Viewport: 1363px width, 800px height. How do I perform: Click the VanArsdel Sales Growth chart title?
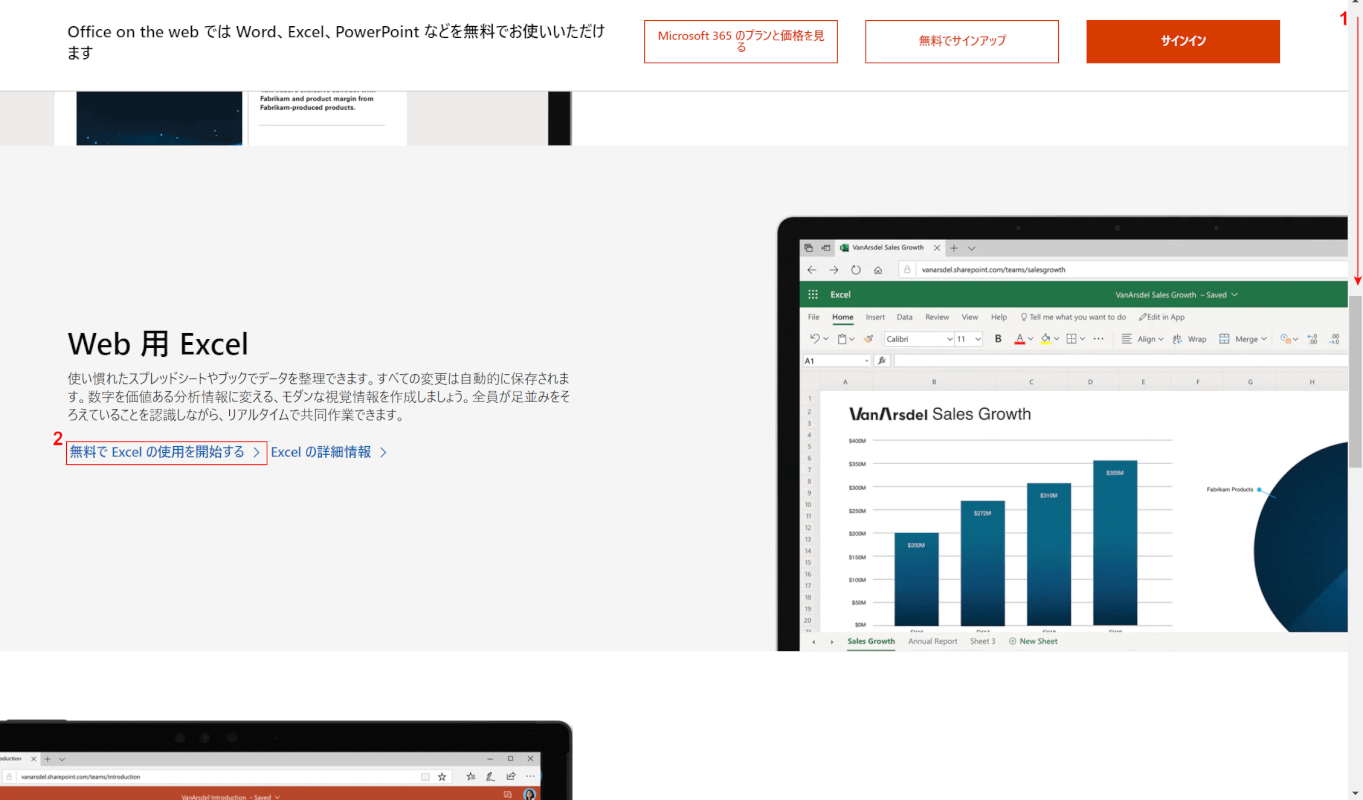click(940, 414)
